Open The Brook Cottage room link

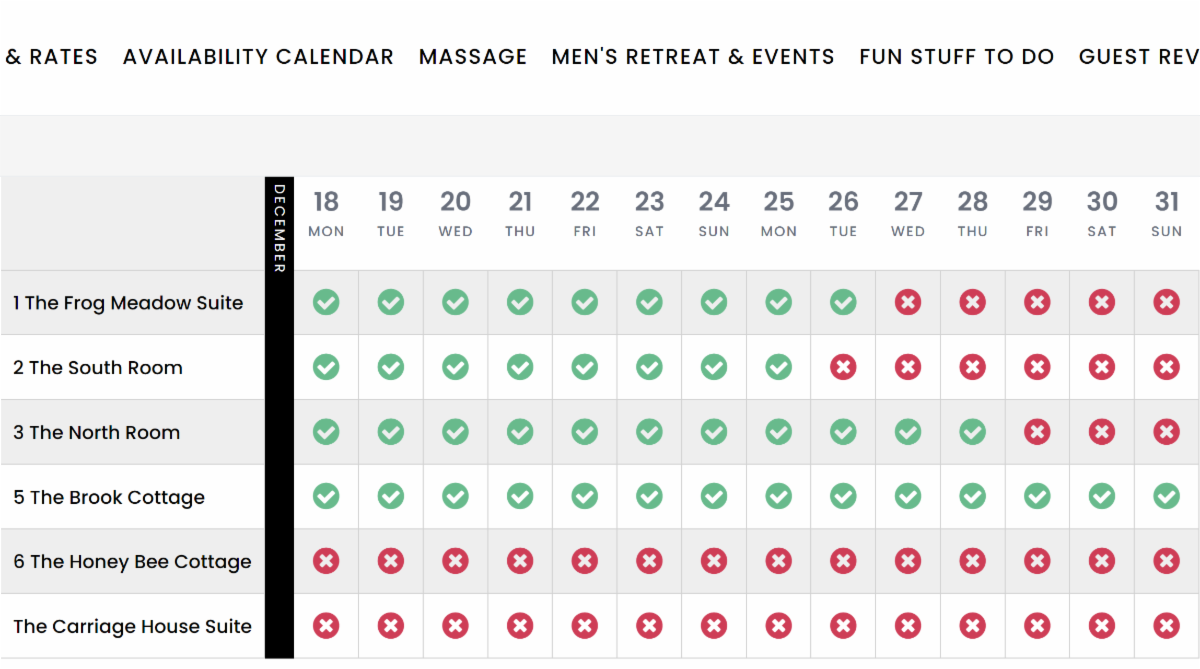[x=109, y=497]
